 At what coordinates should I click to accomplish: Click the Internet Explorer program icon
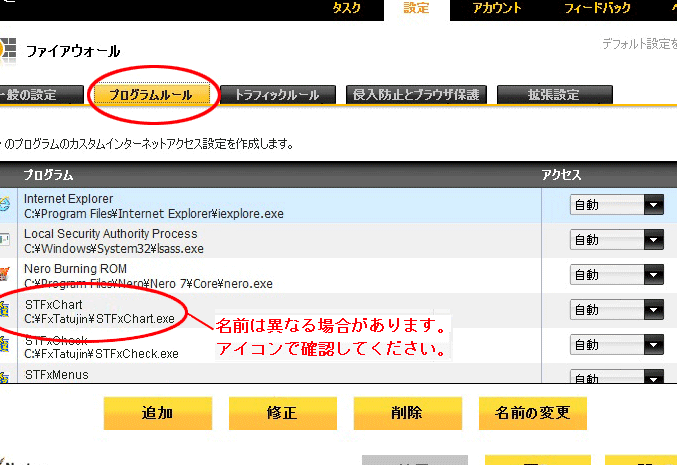(x=6, y=206)
